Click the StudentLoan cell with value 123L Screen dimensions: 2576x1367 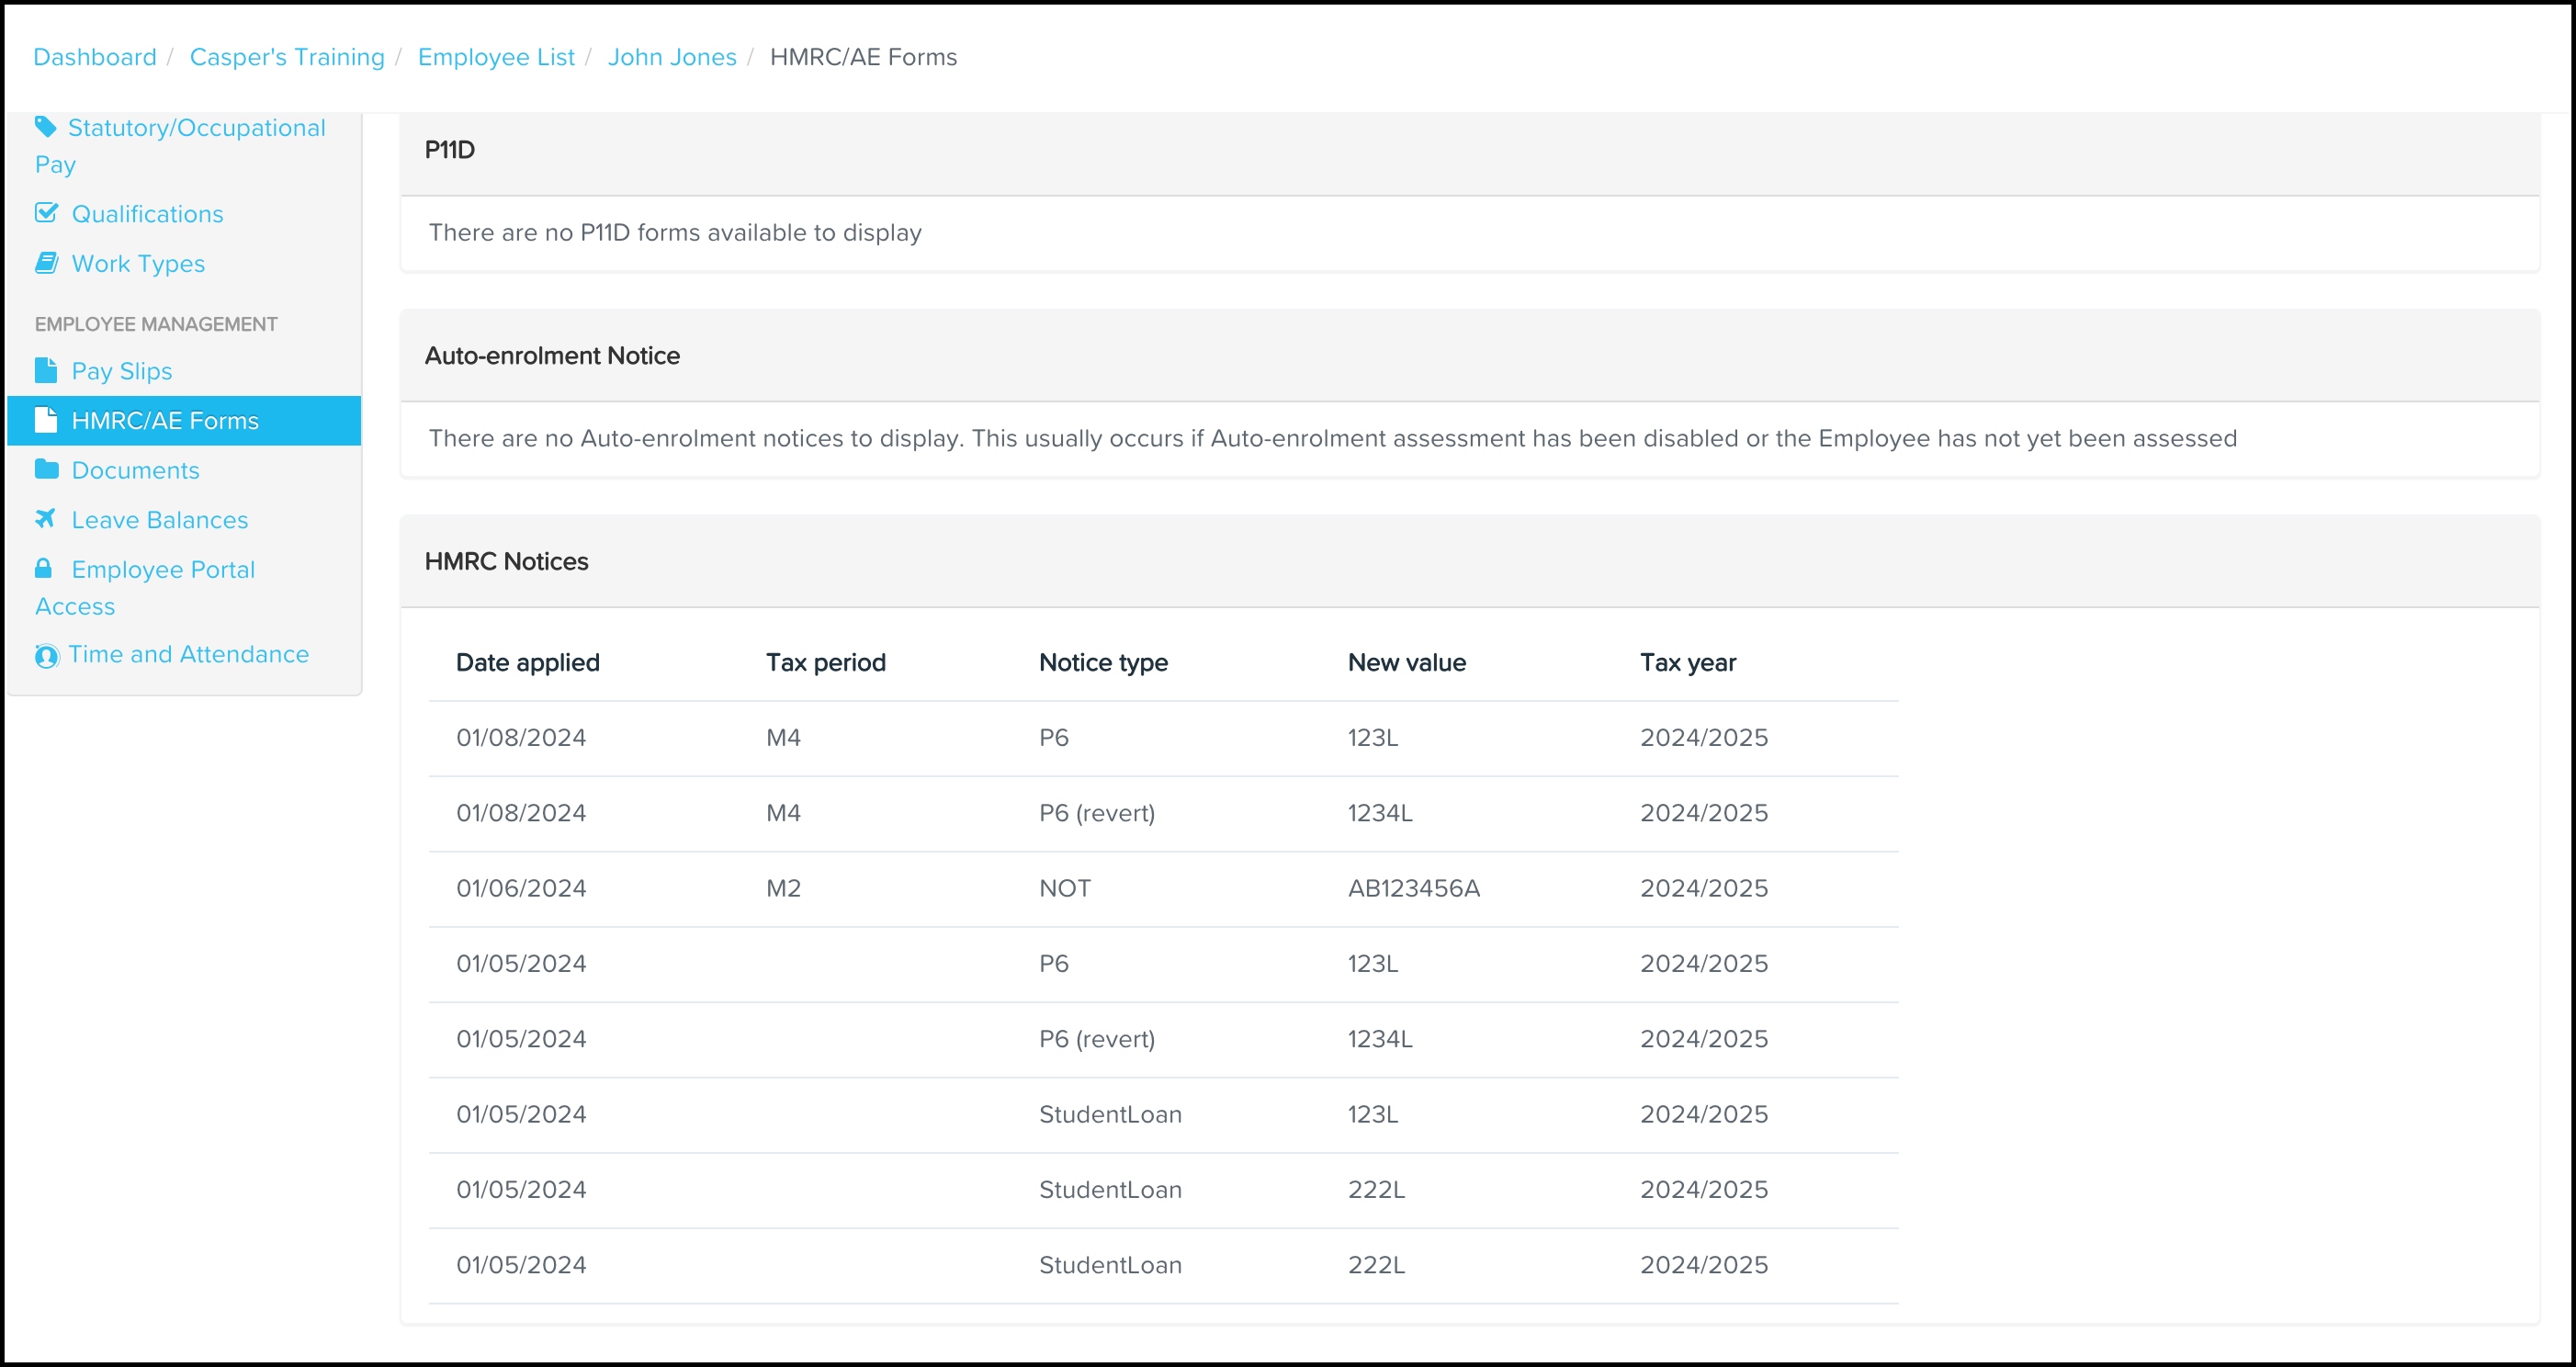(x=1110, y=1114)
